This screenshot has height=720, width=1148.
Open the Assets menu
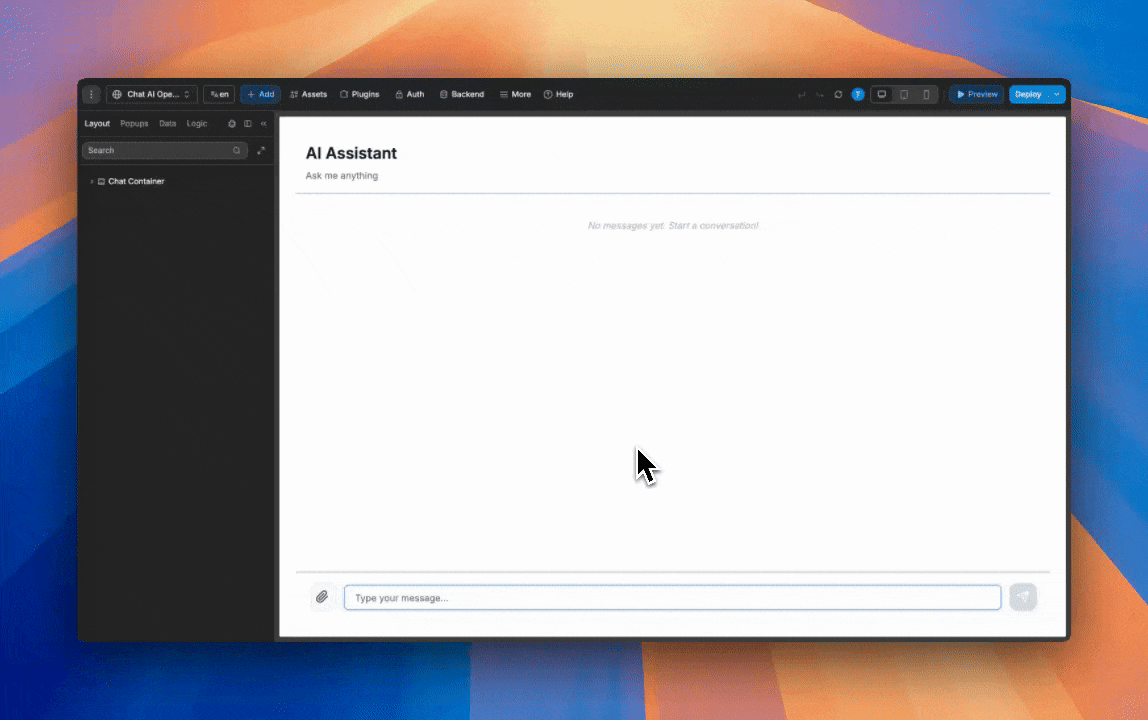point(308,94)
